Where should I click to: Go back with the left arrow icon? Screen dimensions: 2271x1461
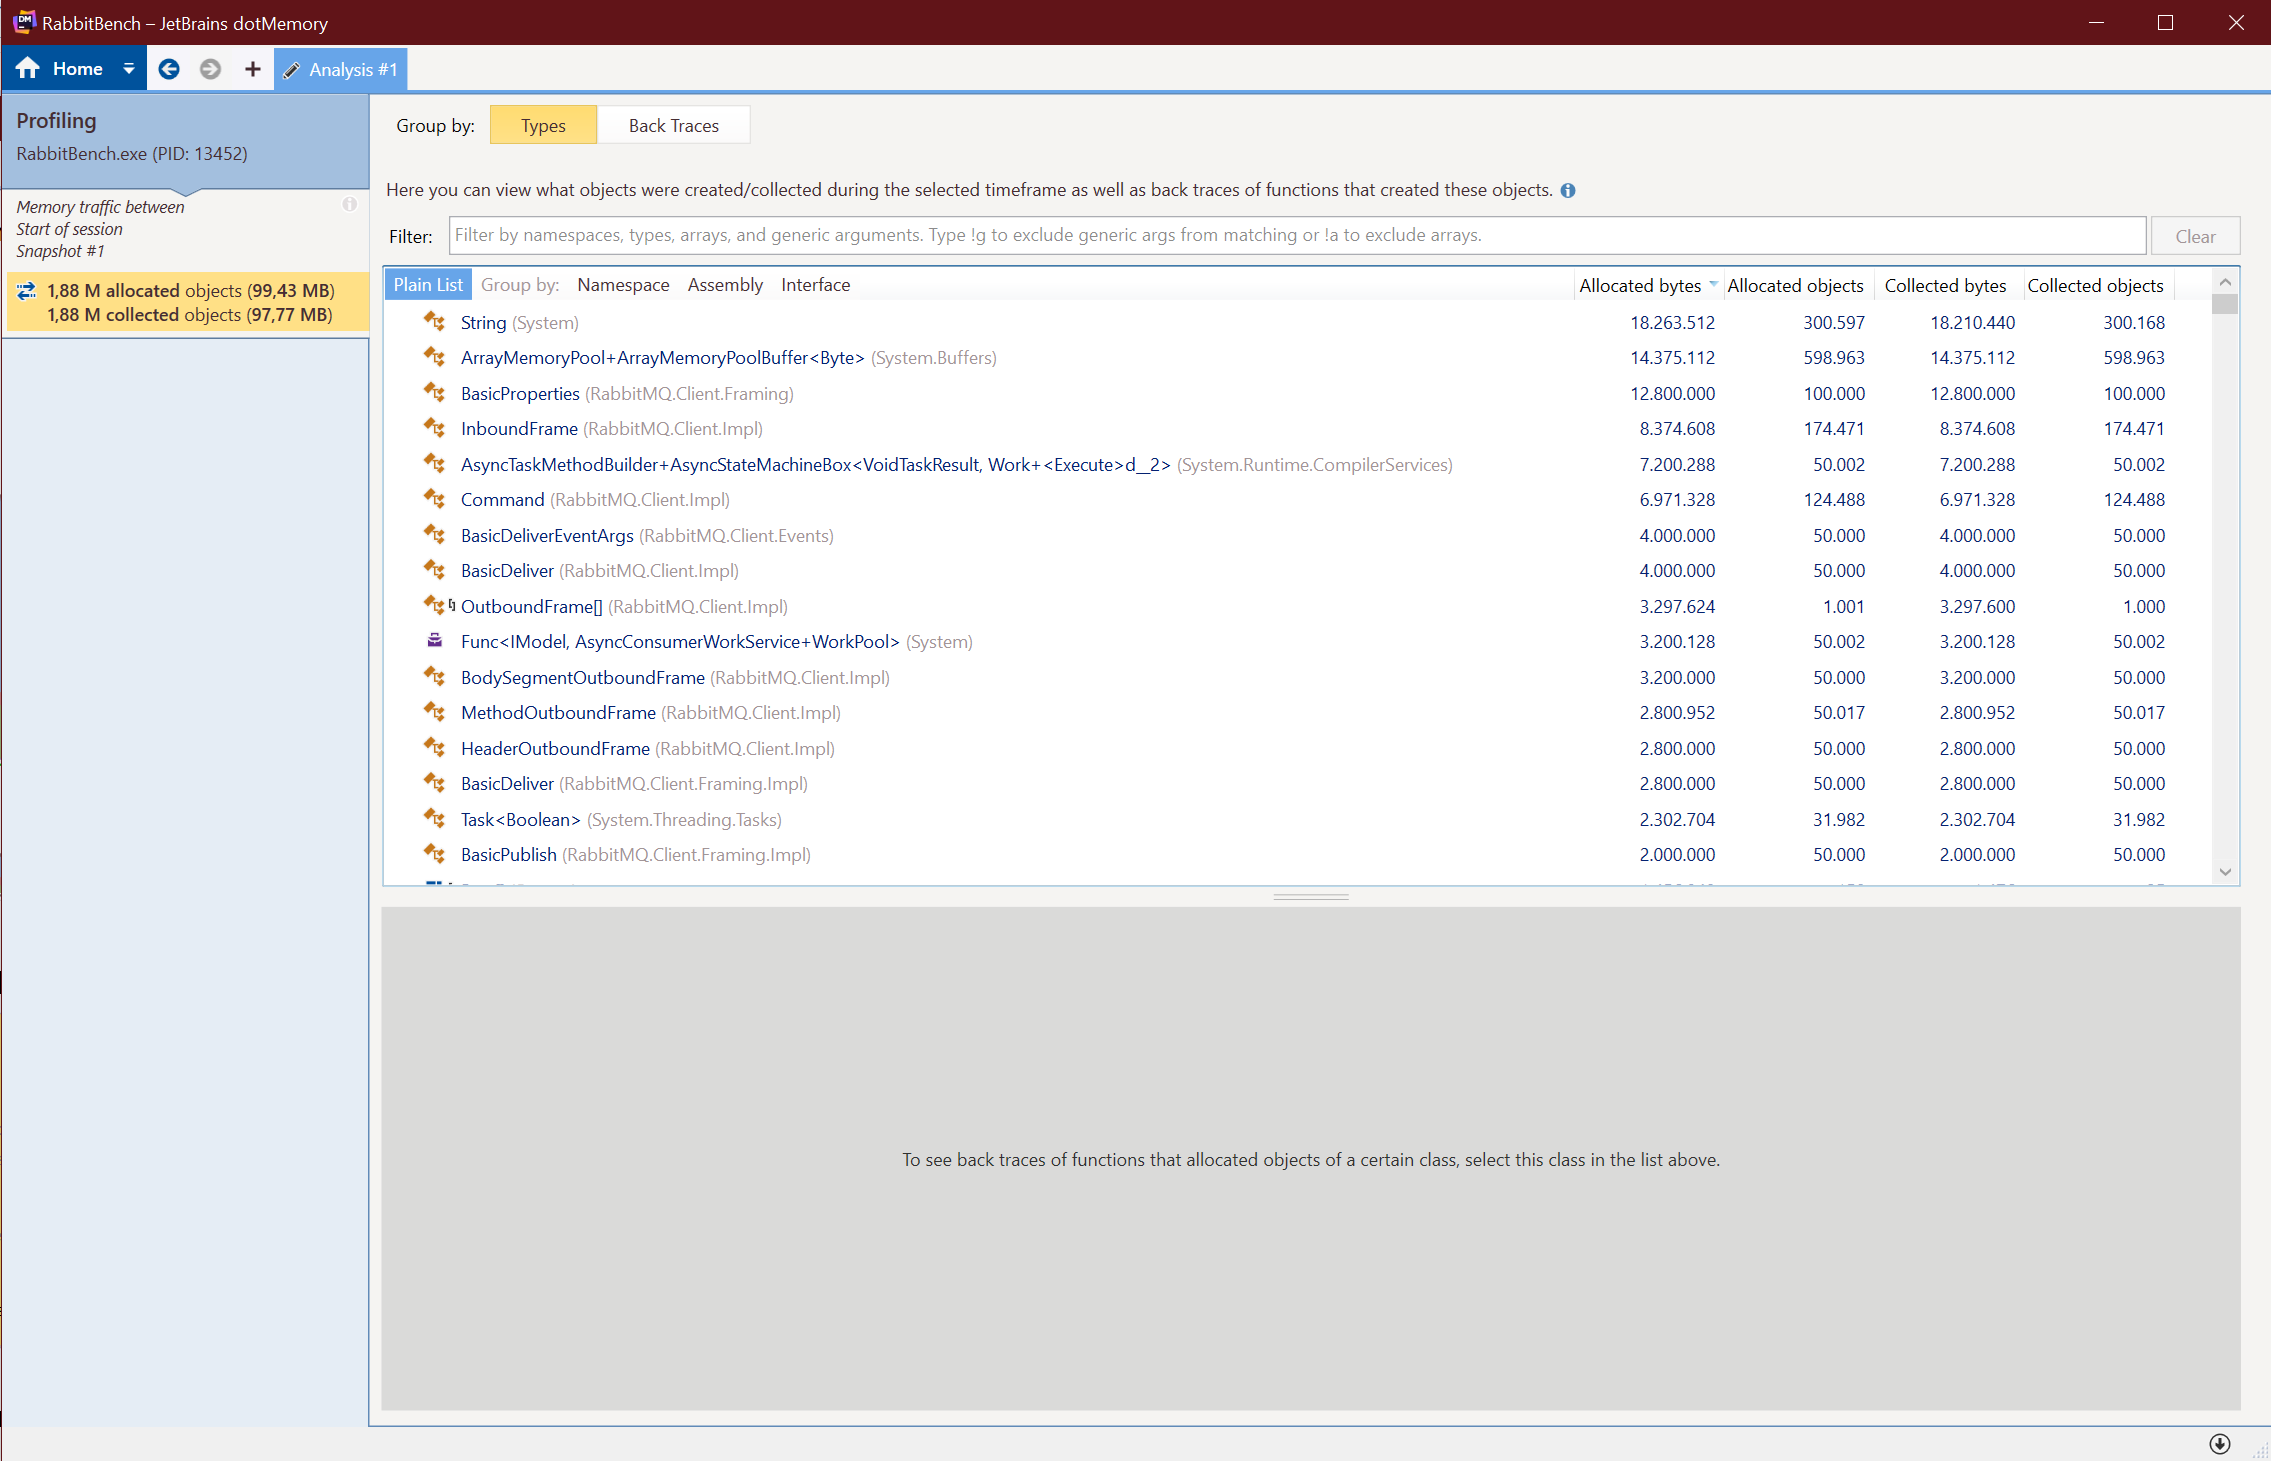[169, 69]
